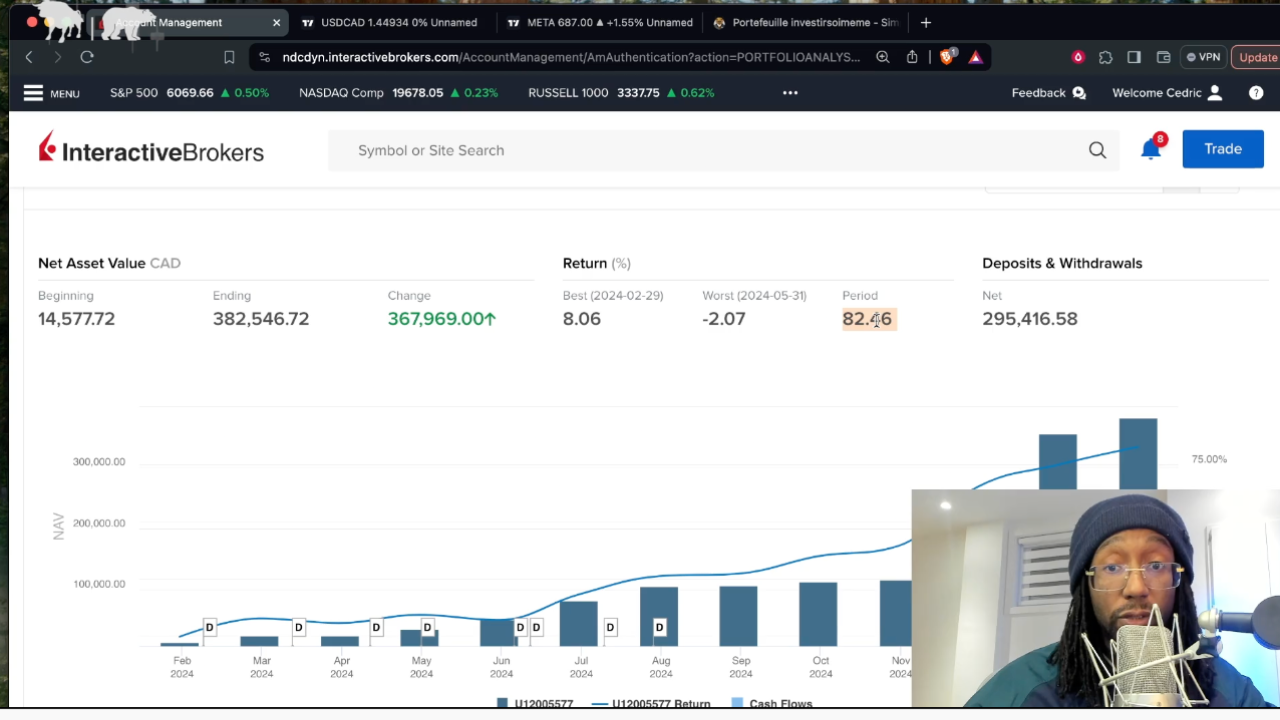Click the D marker on August bar
1280x720 pixels.
659,628
